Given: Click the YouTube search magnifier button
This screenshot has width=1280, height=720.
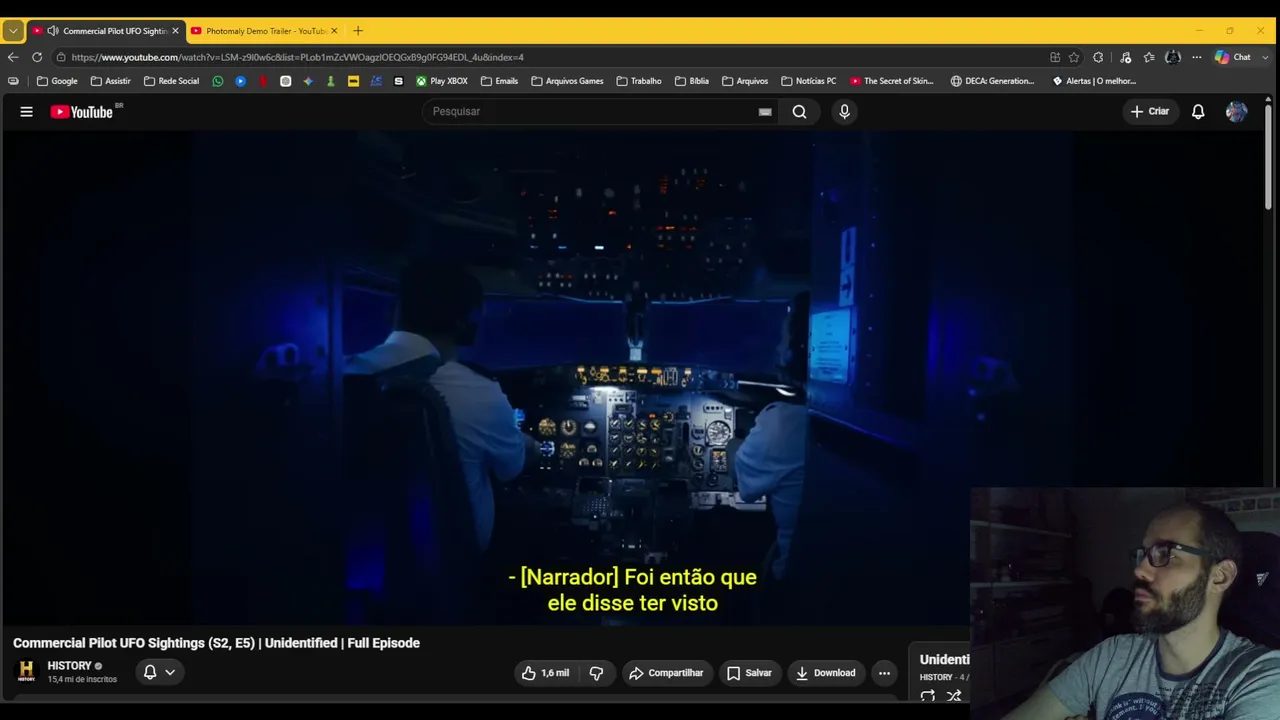Looking at the screenshot, I should click(800, 112).
